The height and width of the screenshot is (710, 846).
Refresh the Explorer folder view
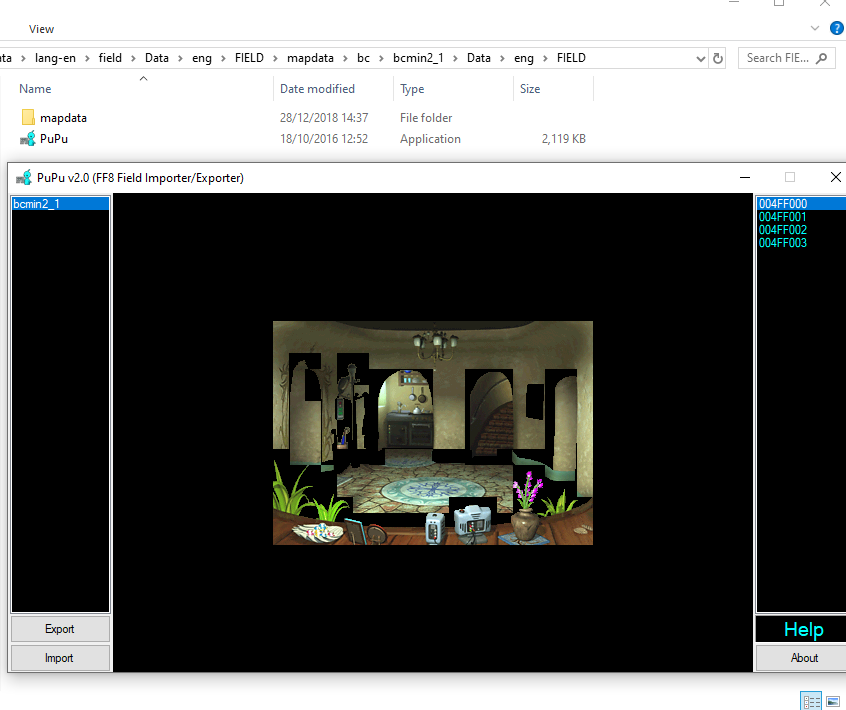point(718,58)
